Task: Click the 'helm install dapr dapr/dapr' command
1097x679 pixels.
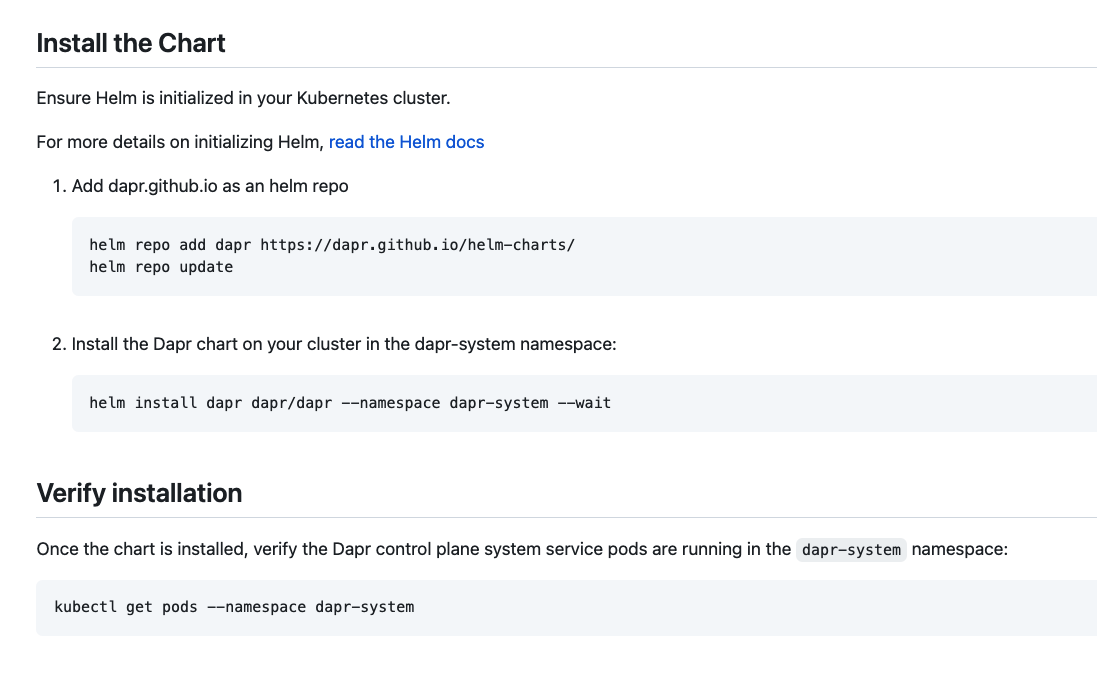Action: [x=350, y=403]
